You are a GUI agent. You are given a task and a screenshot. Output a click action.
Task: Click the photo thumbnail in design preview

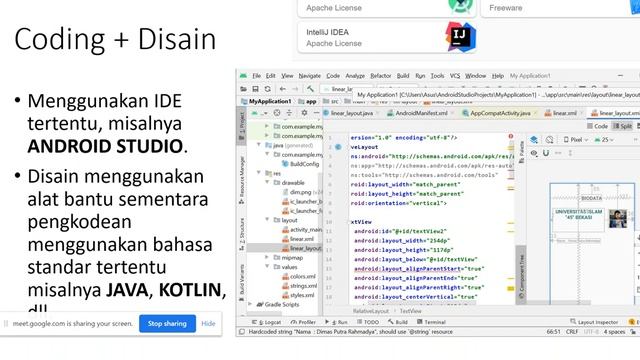(618, 219)
